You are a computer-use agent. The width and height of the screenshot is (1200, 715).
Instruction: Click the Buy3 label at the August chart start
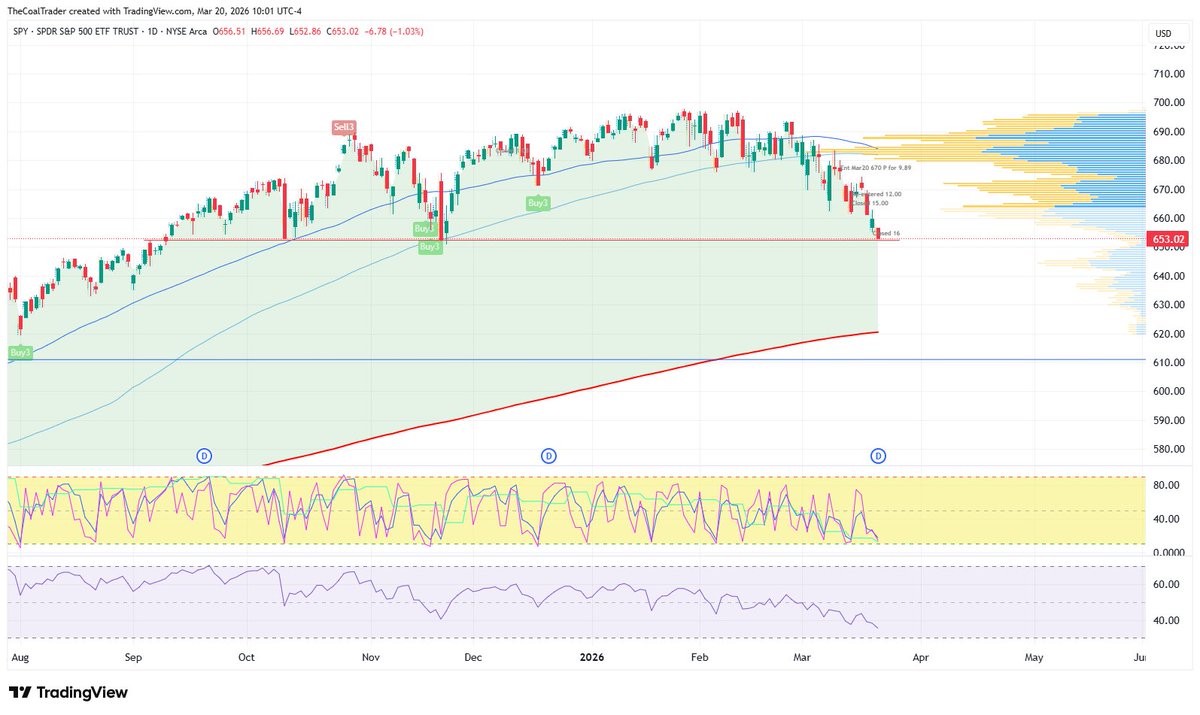[x=20, y=353]
